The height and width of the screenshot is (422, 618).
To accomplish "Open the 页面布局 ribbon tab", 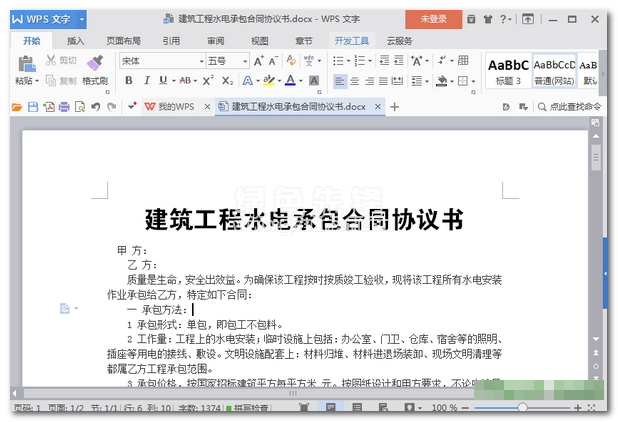I will [x=122, y=41].
